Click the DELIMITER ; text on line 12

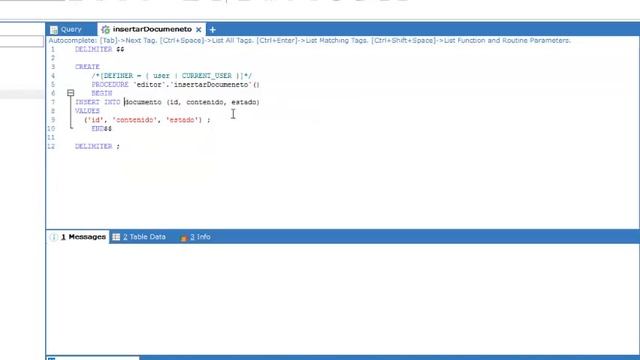point(98,146)
